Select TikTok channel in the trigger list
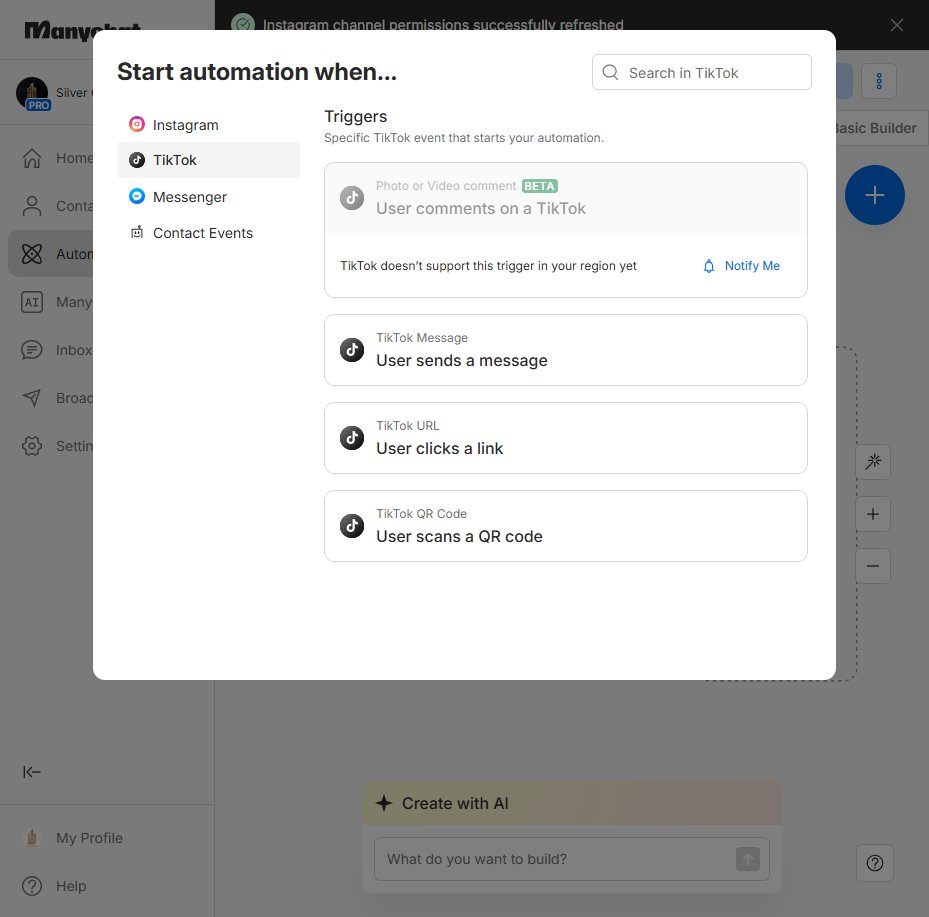929x917 pixels. point(208,160)
